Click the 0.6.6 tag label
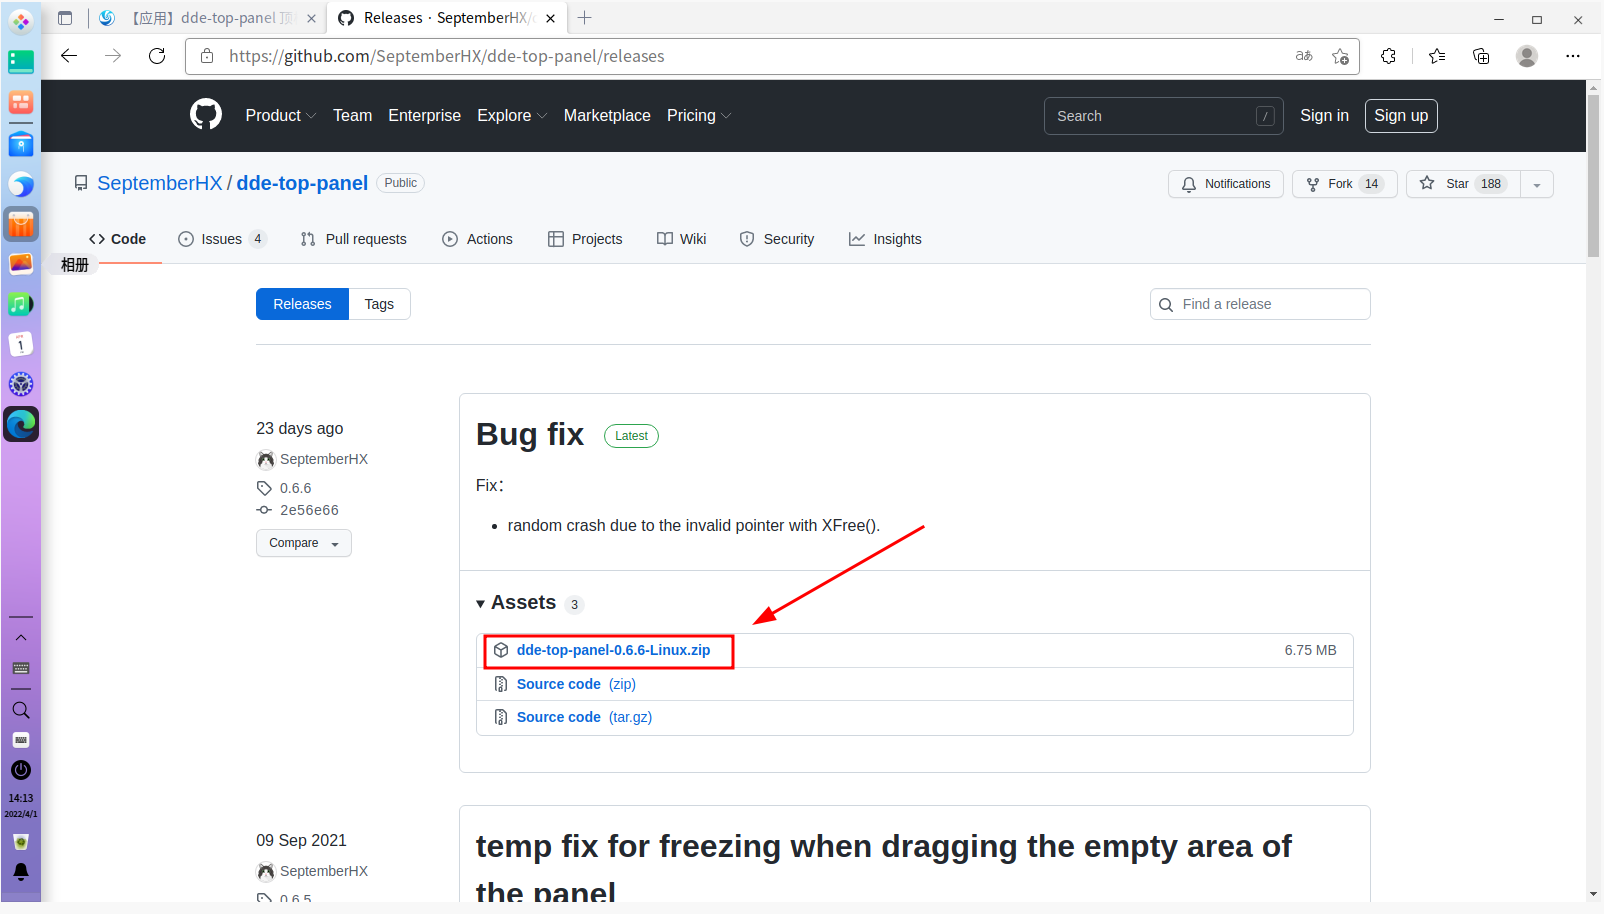 [x=295, y=488]
